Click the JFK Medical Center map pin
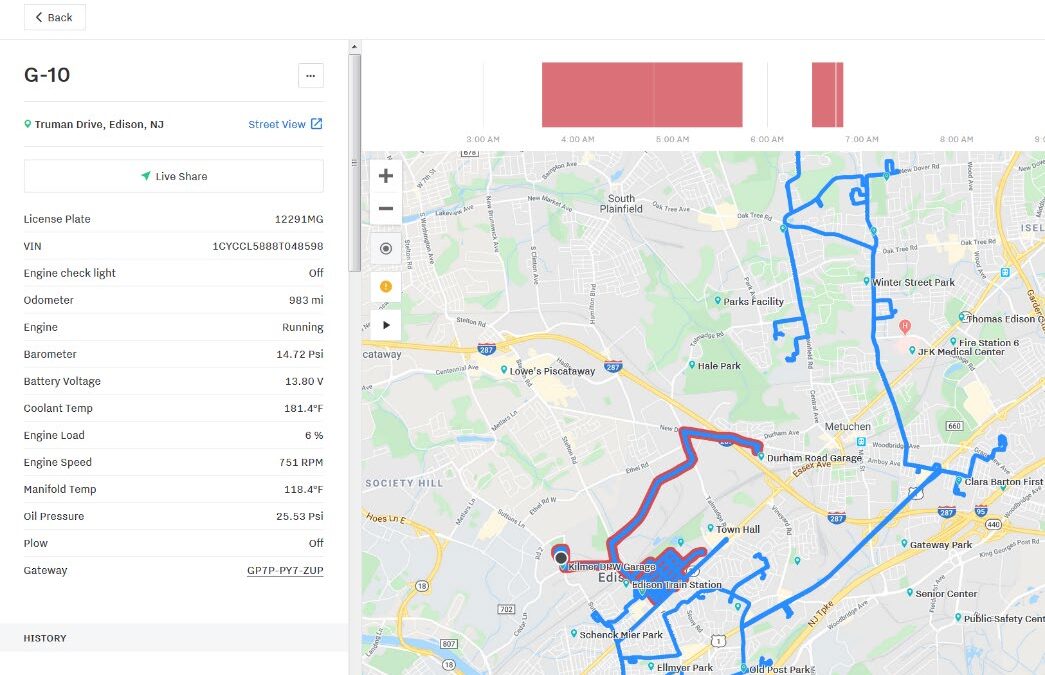 click(x=905, y=326)
